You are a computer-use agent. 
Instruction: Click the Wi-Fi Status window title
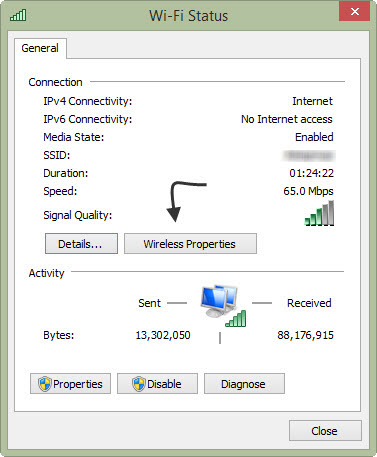click(188, 16)
